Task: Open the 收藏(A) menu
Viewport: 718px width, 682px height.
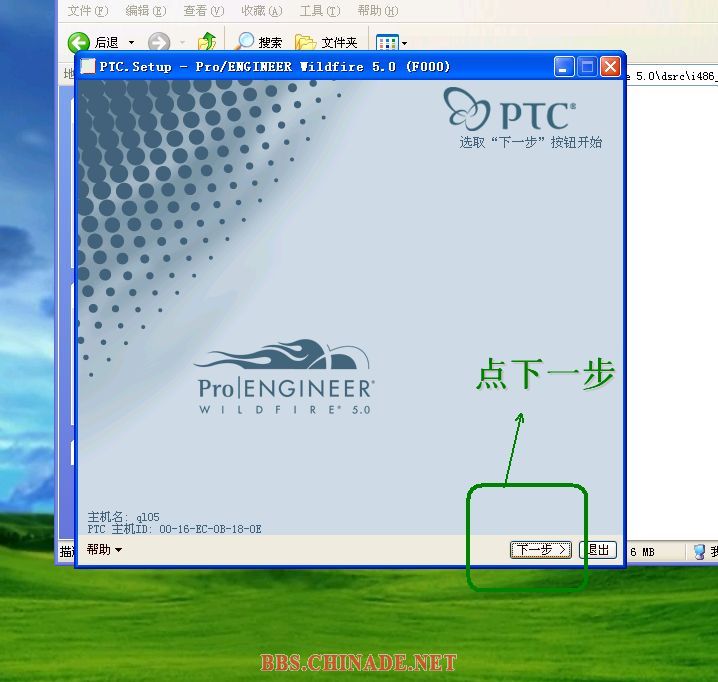Action: point(261,11)
